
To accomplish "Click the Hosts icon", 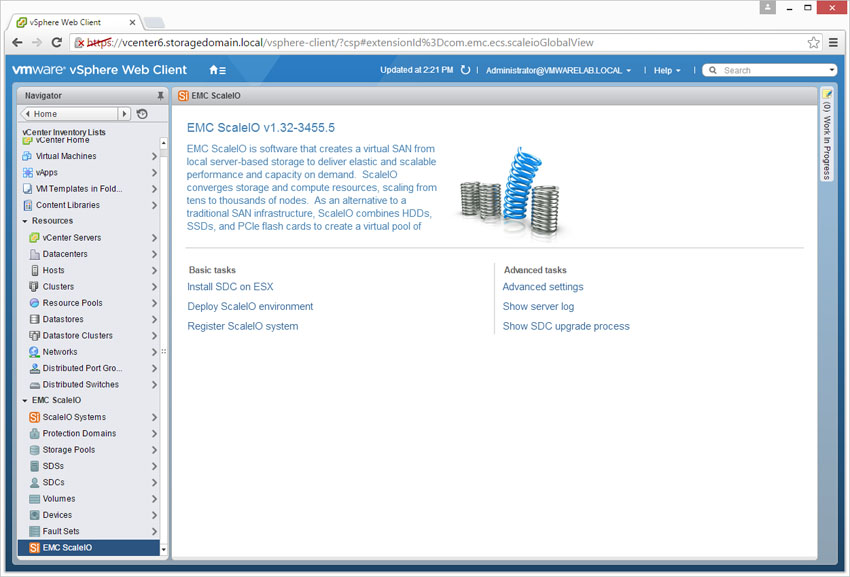I will tap(34, 270).
